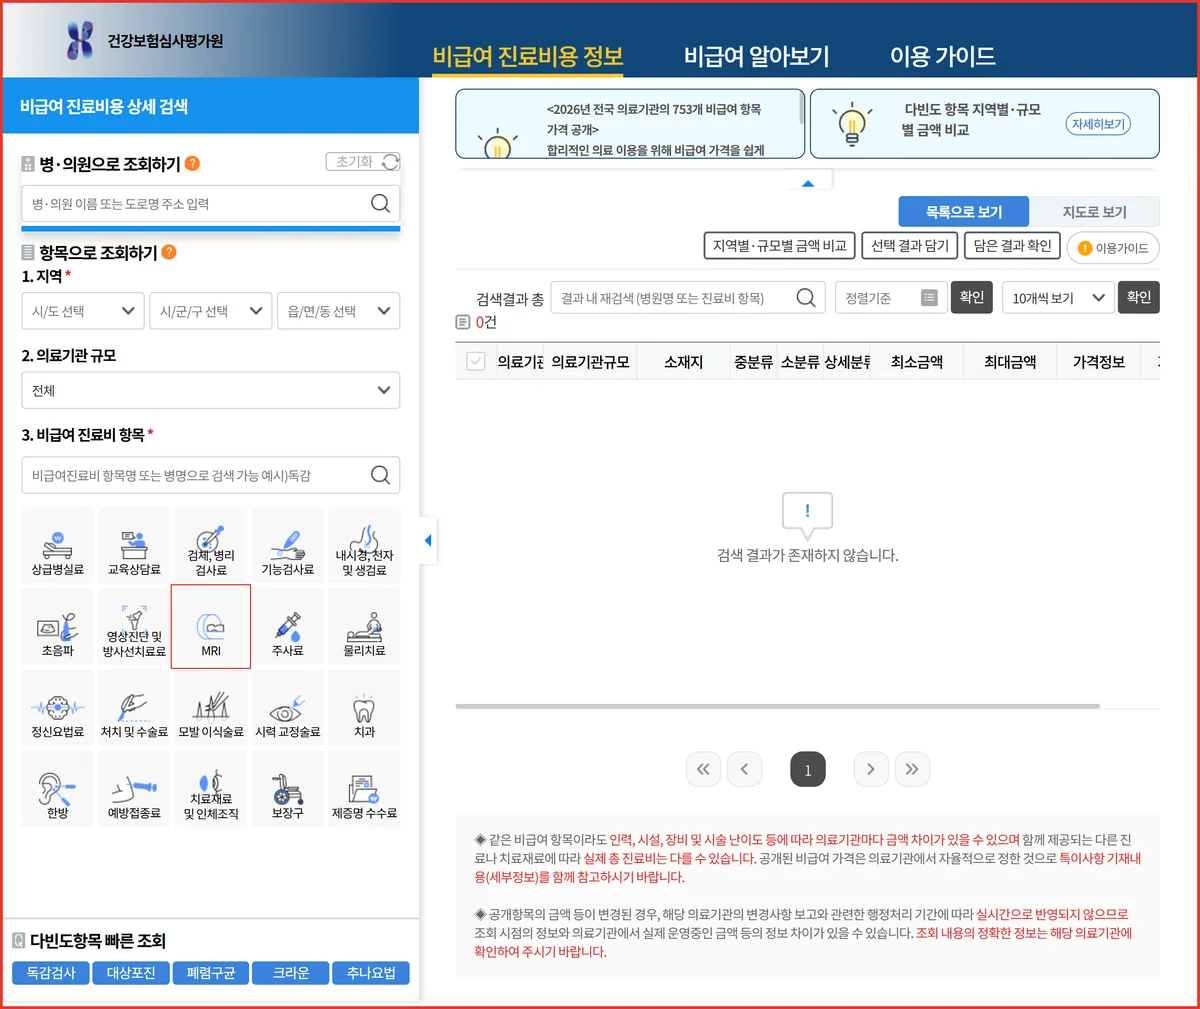Confirm page size with 확인 beside 10개씩 보기
This screenshot has height=1009, width=1200.
(x=1138, y=297)
